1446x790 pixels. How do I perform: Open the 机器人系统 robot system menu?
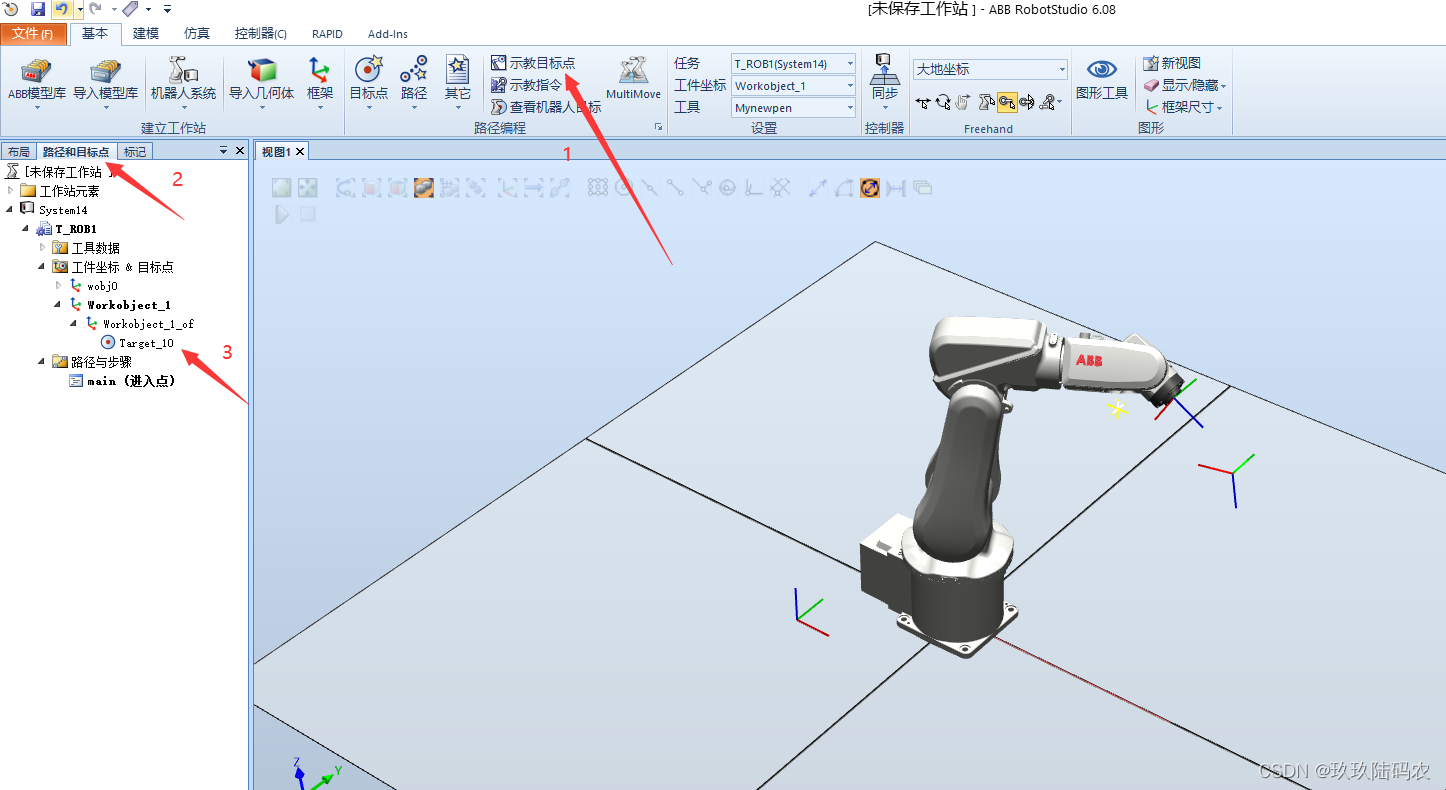tap(183, 80)
